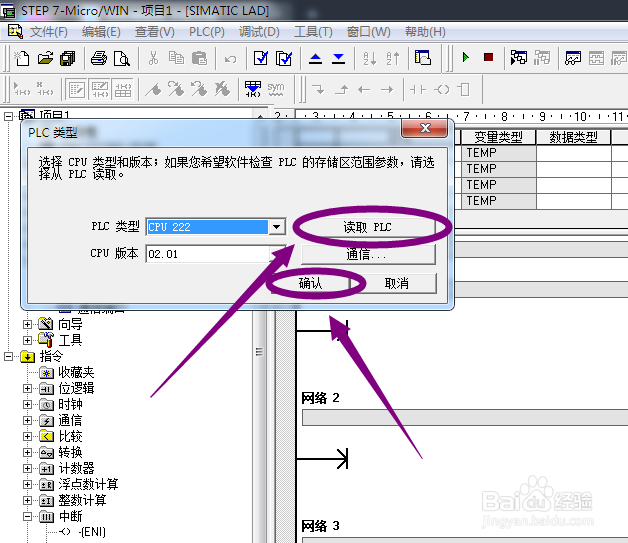Click the line down arrow icon

[x=318, y=89]
